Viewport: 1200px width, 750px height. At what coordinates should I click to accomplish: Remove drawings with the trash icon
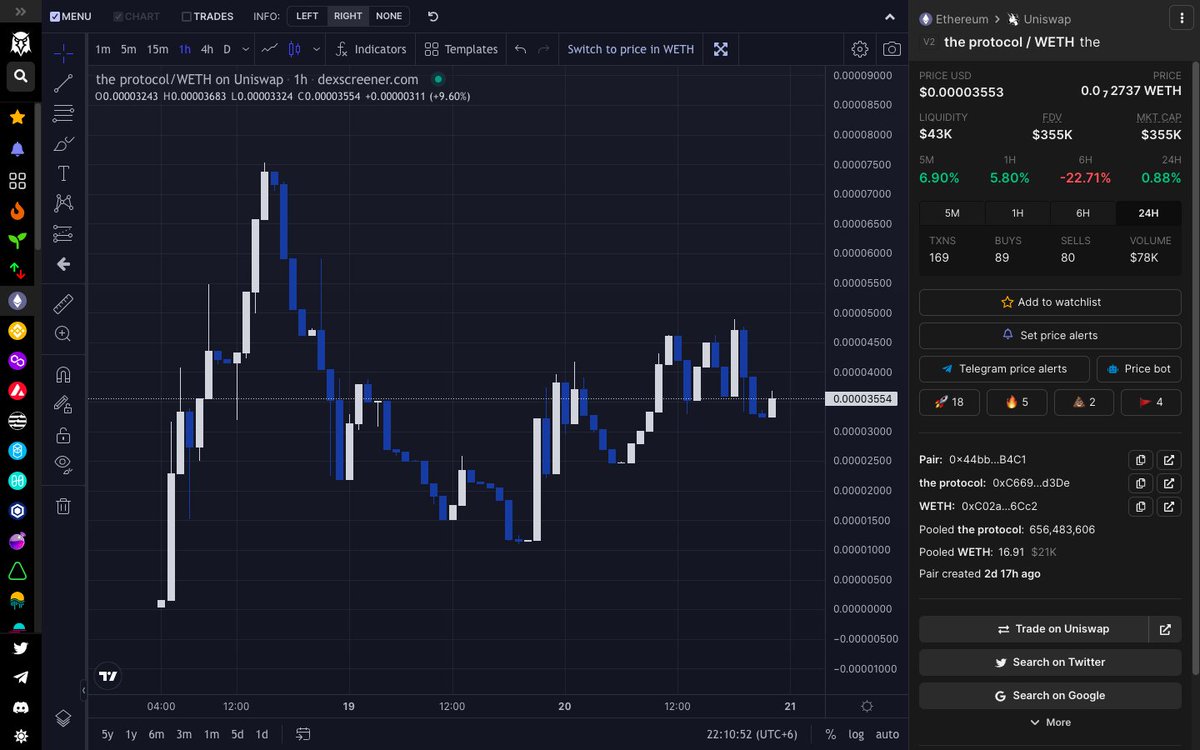pos(63,506)
